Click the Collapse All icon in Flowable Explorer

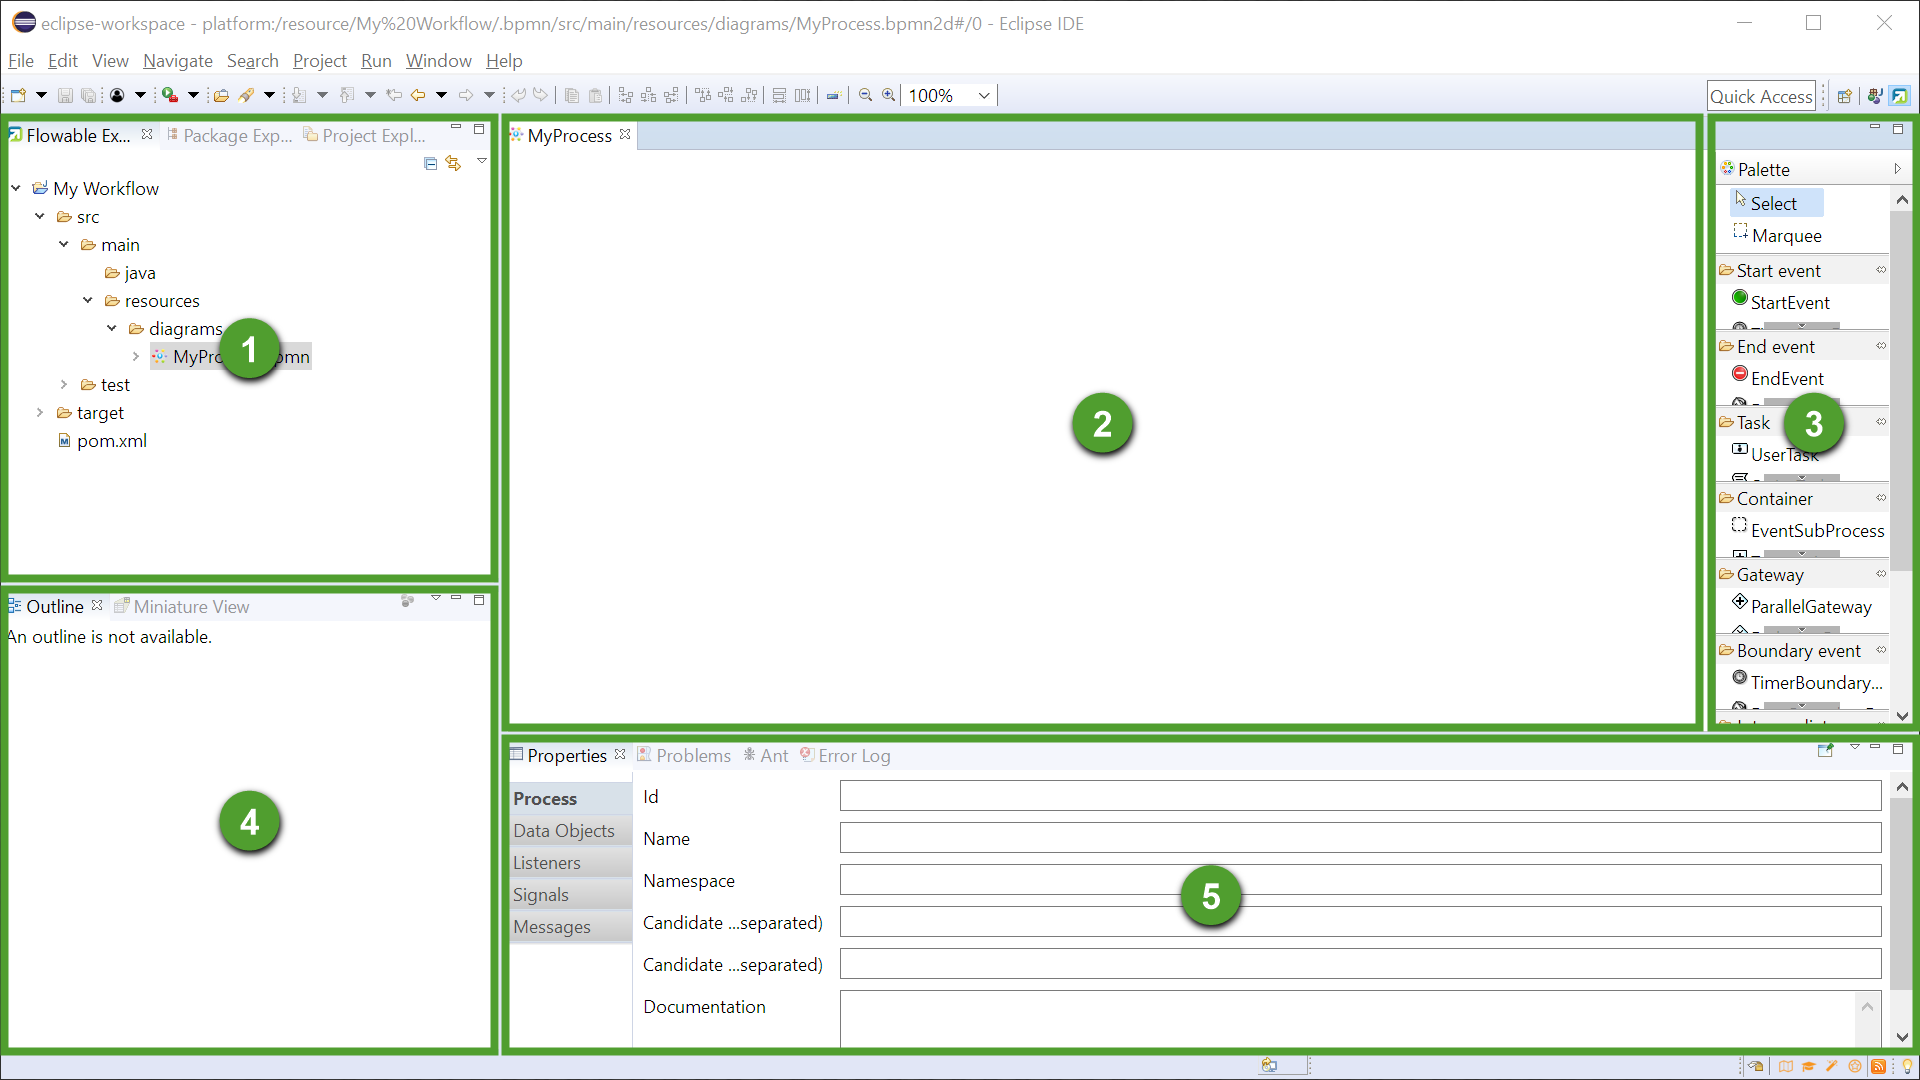point(430,163)
